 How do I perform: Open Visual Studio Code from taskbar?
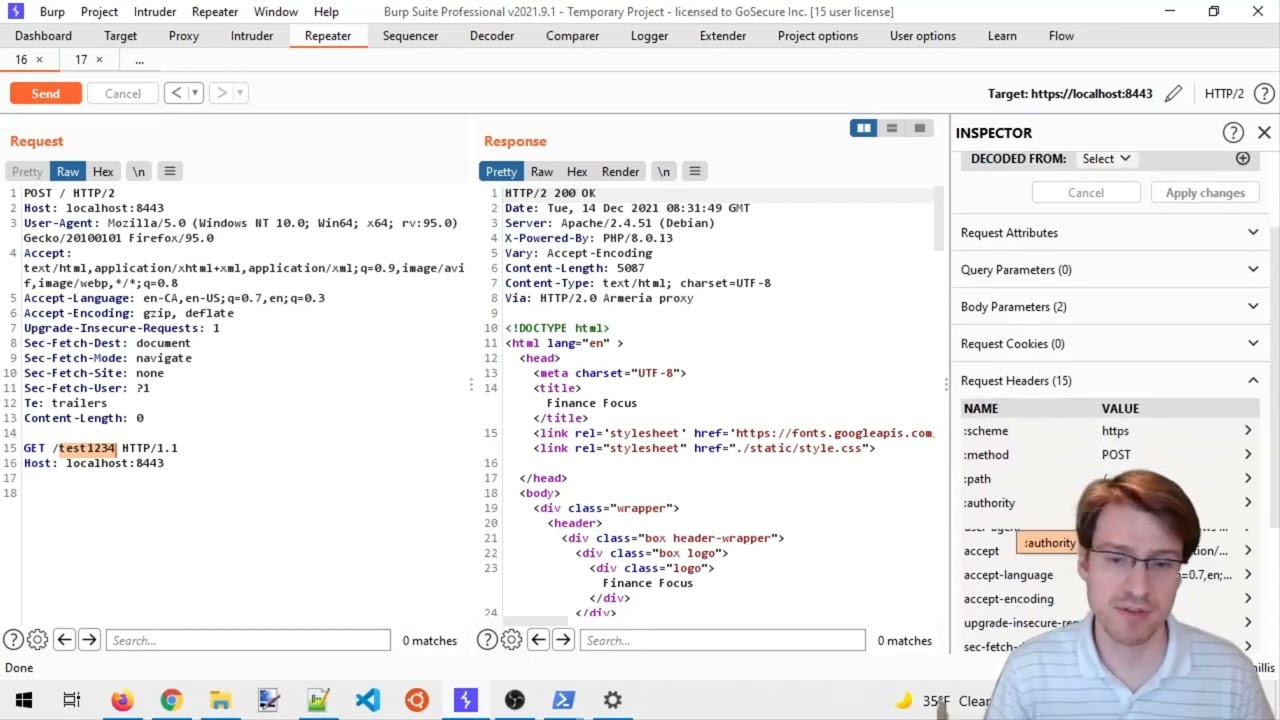pyautogui.click(x=368, y=700)
